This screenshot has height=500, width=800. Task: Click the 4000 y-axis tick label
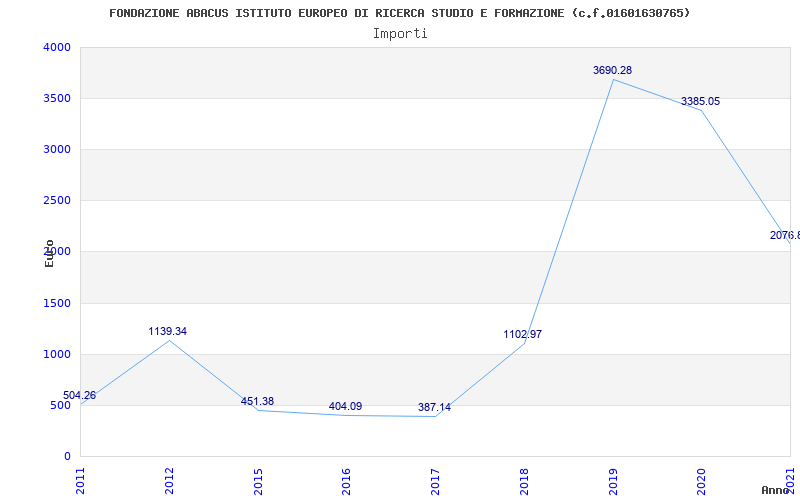[x=57, y=48]
